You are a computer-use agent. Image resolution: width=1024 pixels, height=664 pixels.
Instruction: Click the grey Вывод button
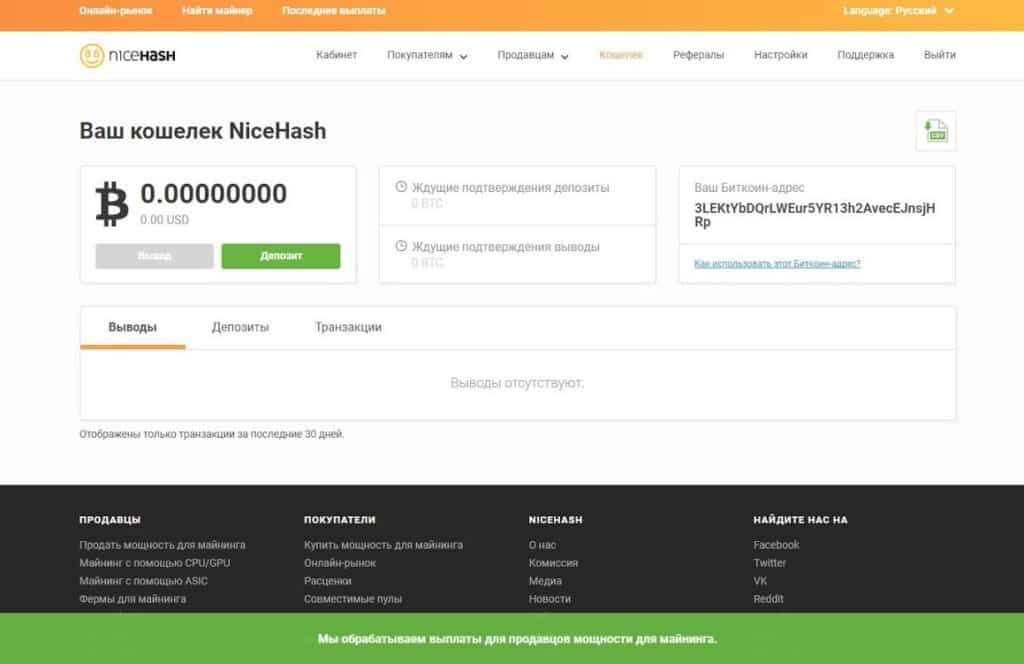[x=154, y=256]
